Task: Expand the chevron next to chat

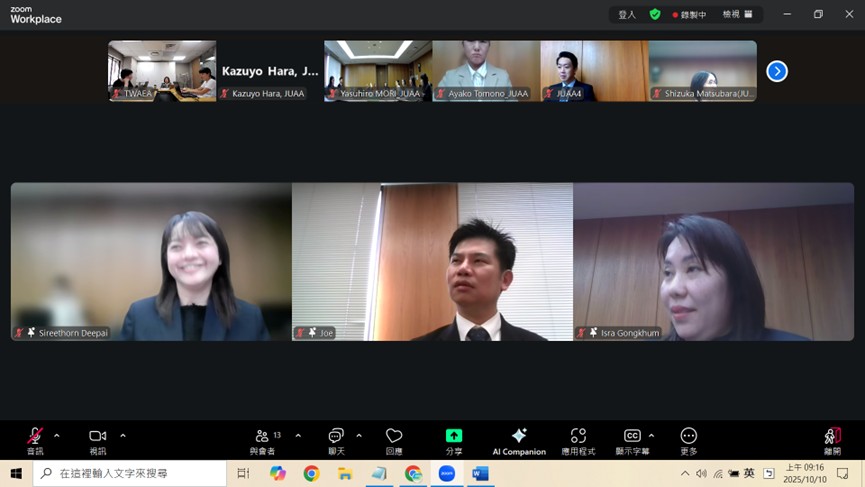Action: [x=359, y=436]
